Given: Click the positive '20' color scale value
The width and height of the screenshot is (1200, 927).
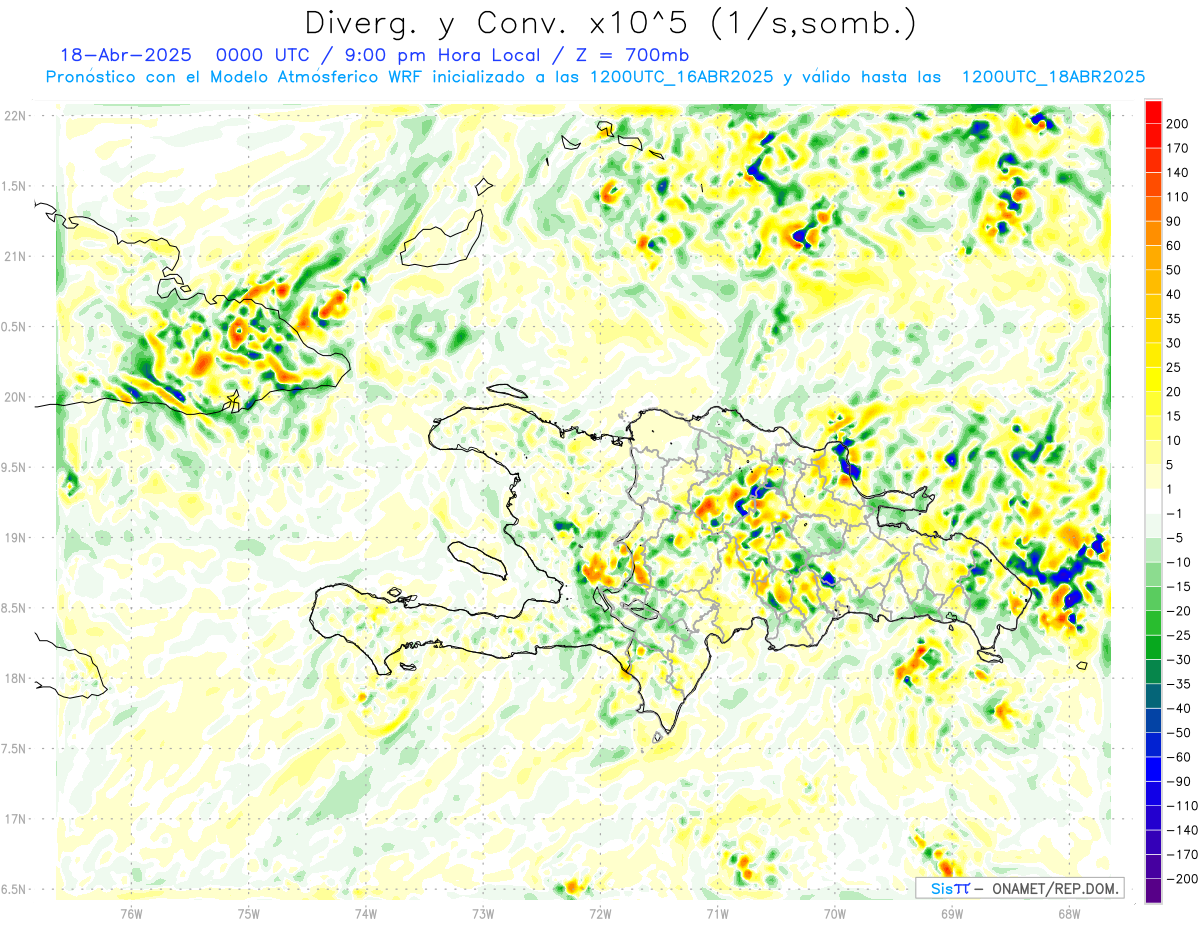Looking at the screenshot, I should coord(1175,392).
